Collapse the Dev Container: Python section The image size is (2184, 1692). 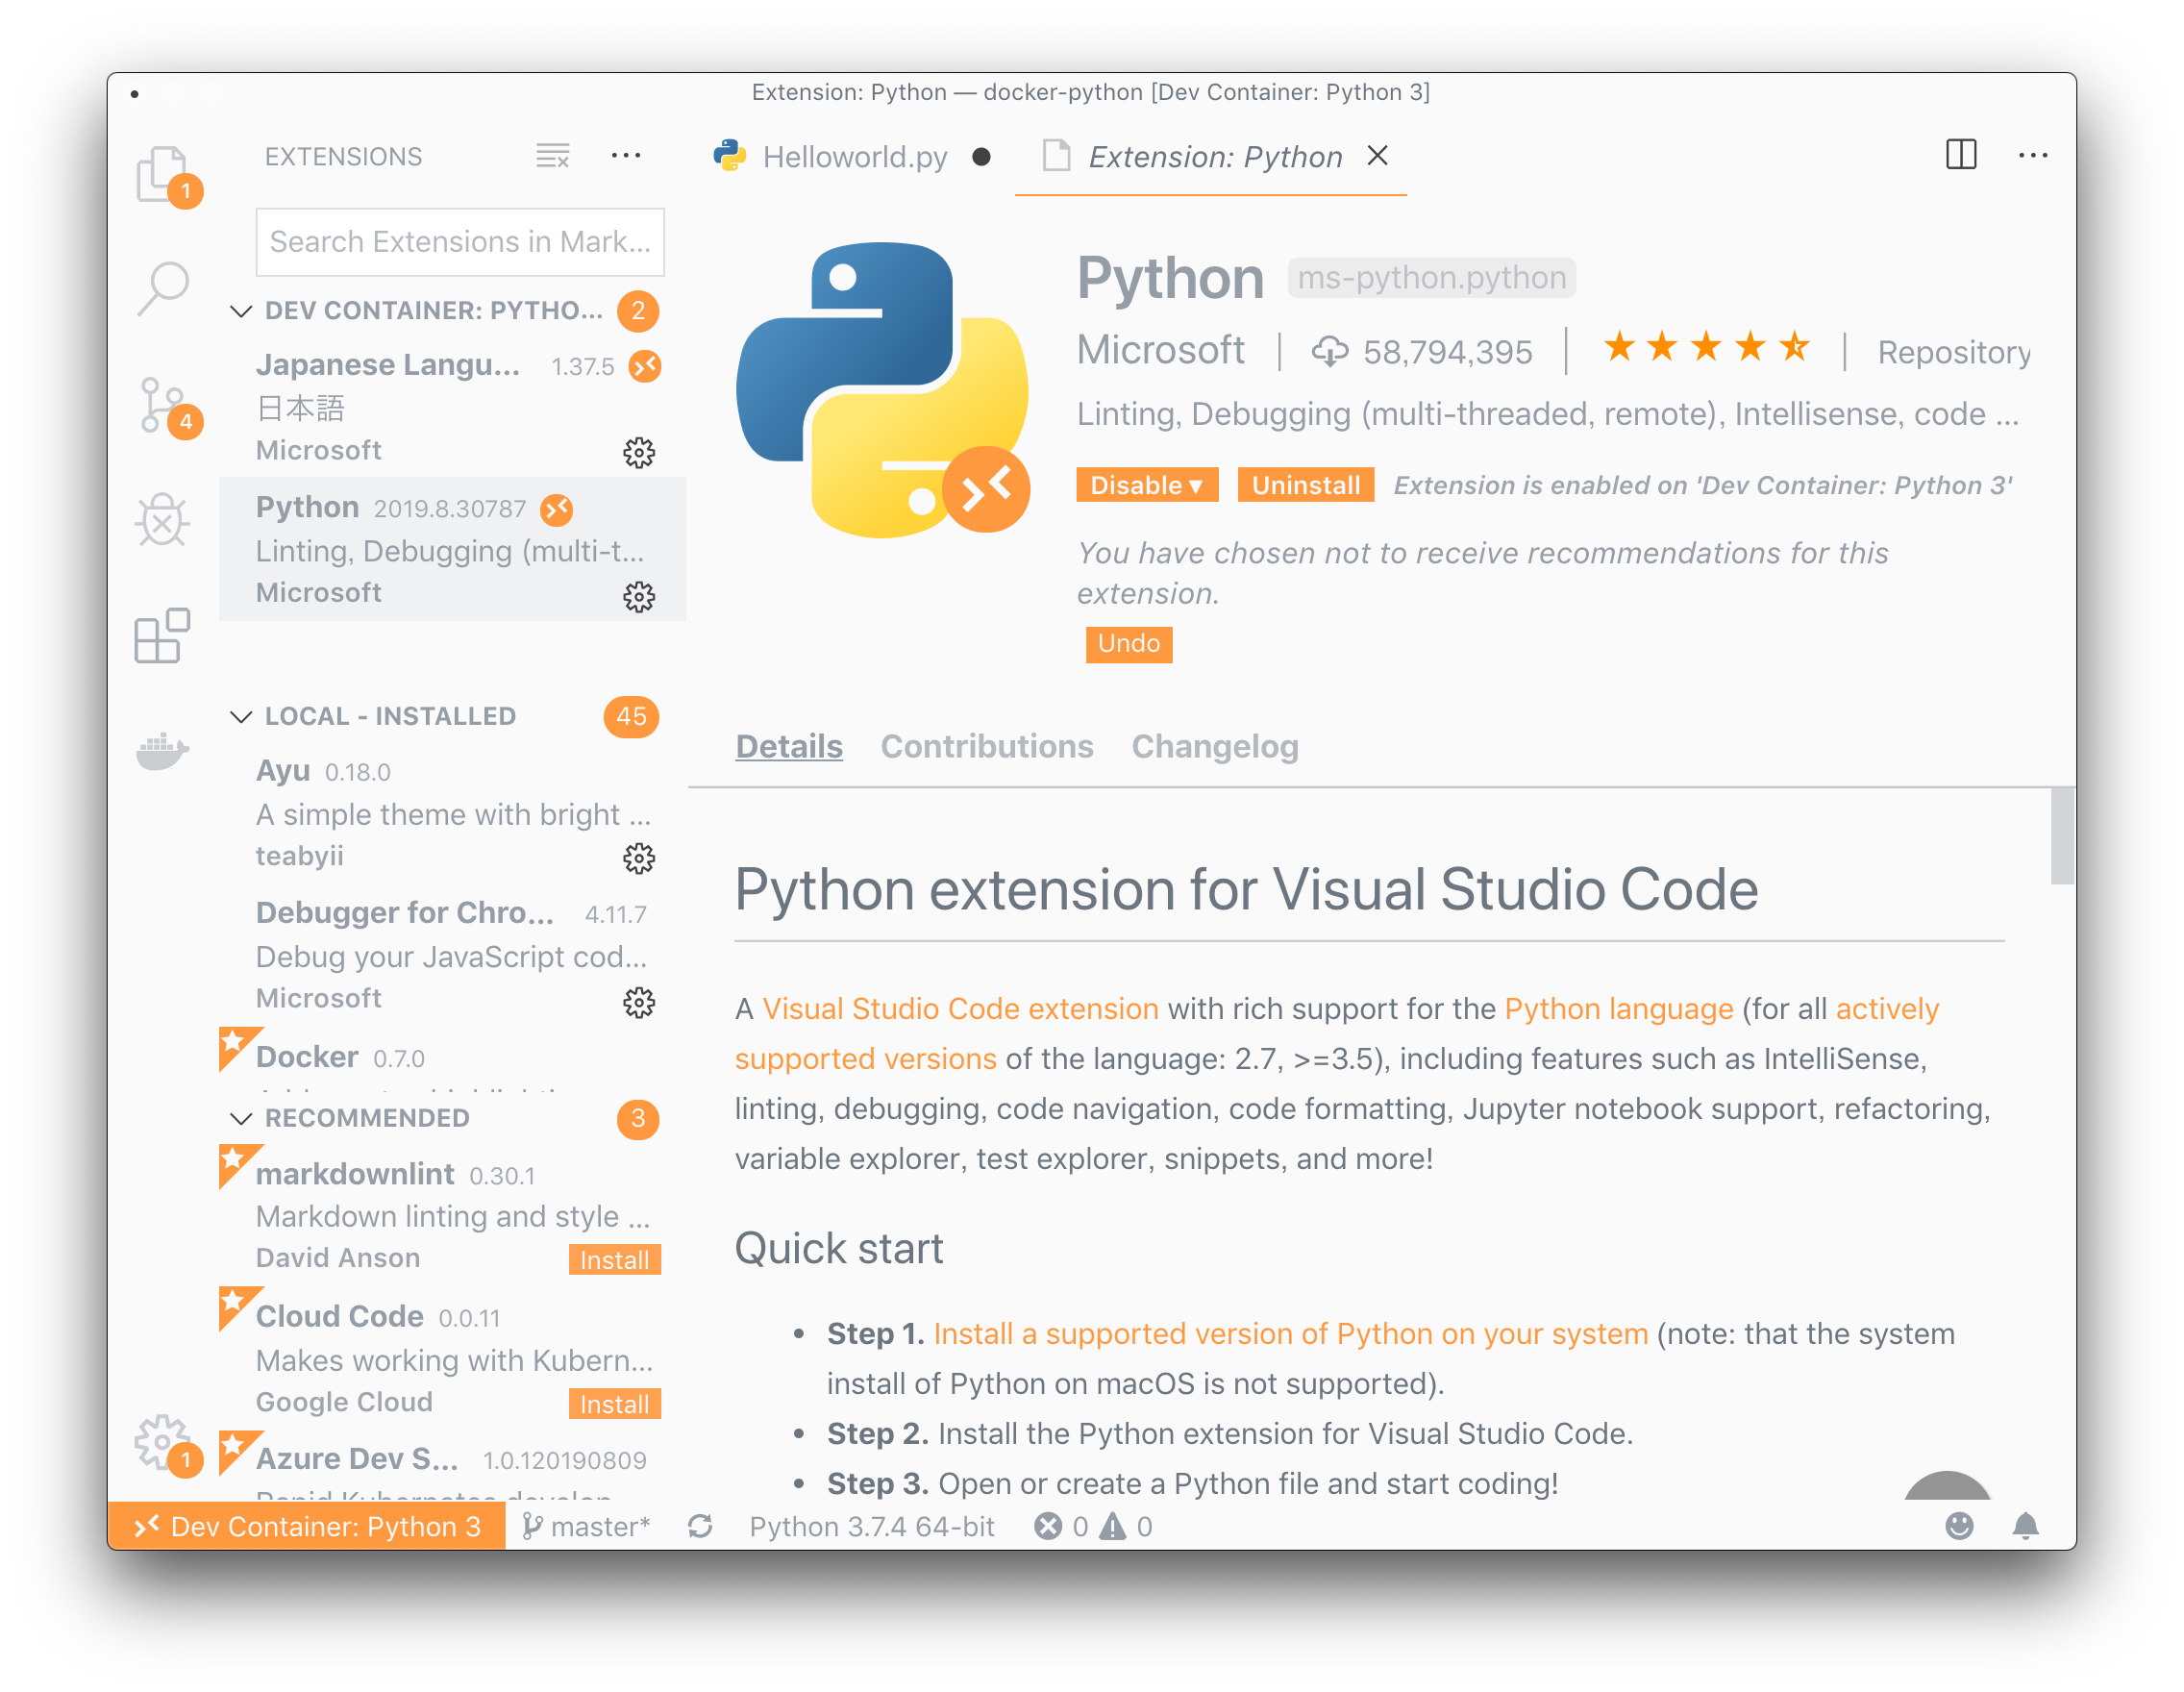(x=241, y=311)
